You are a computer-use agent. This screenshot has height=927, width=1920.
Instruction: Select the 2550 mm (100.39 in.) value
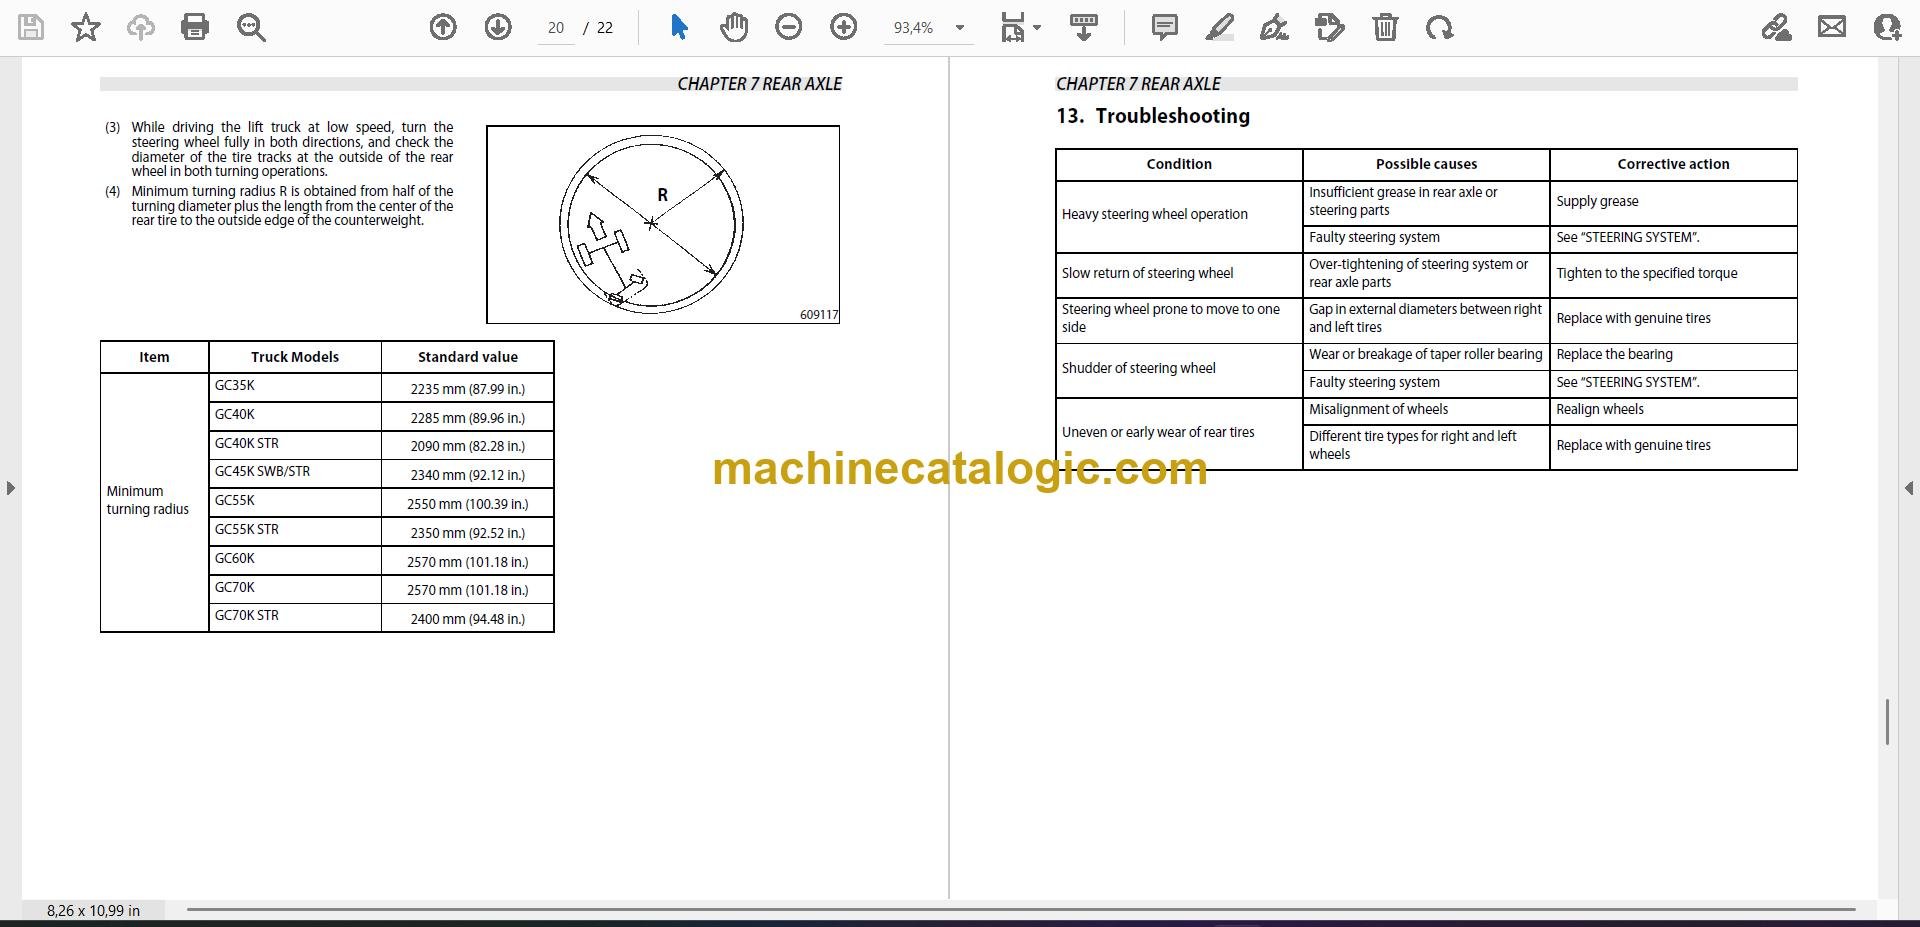click(x=467, y=504)
